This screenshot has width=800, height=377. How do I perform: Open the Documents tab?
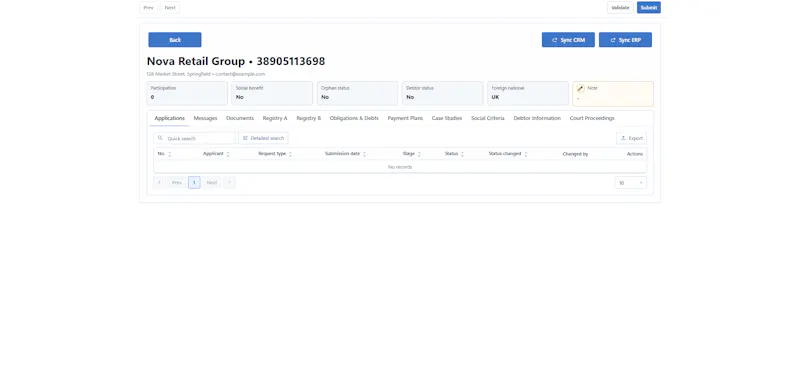coord(240,118)
